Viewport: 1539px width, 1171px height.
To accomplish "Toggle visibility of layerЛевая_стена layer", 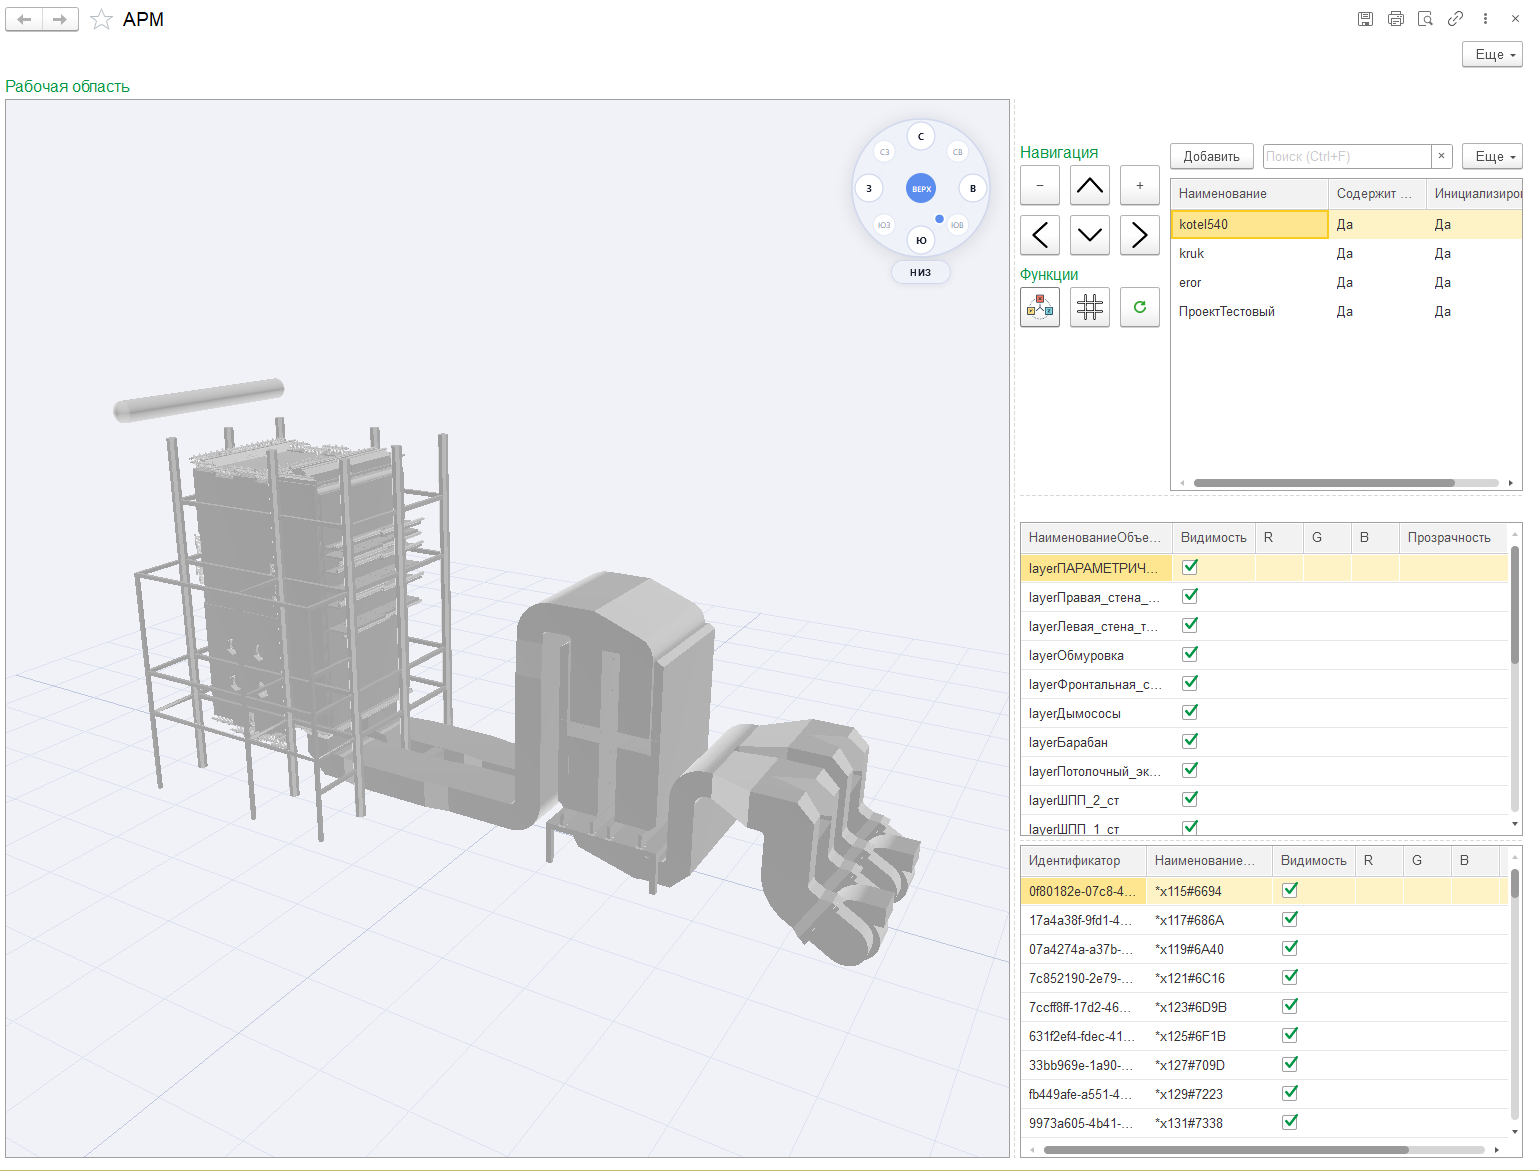I will click(x=1190, y=625).
